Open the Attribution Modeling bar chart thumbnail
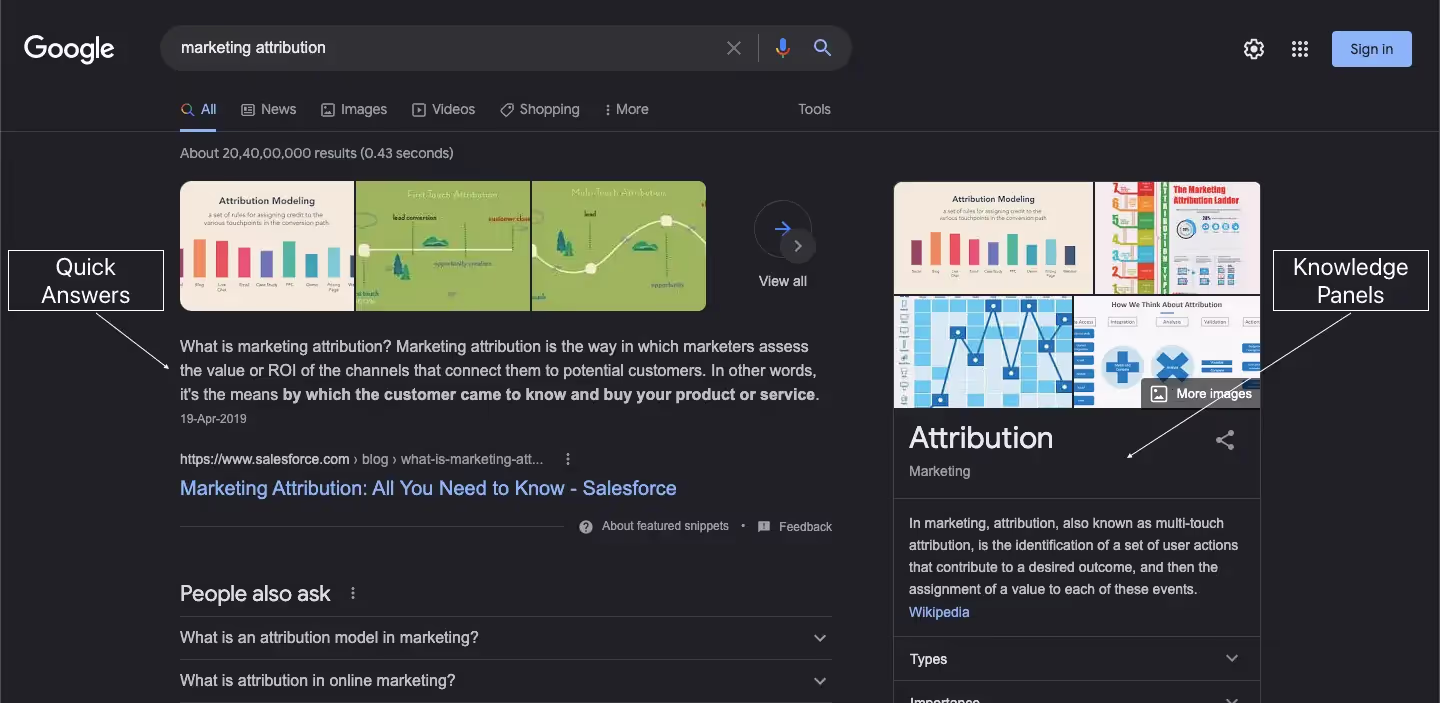 click(x=267, y=246)
